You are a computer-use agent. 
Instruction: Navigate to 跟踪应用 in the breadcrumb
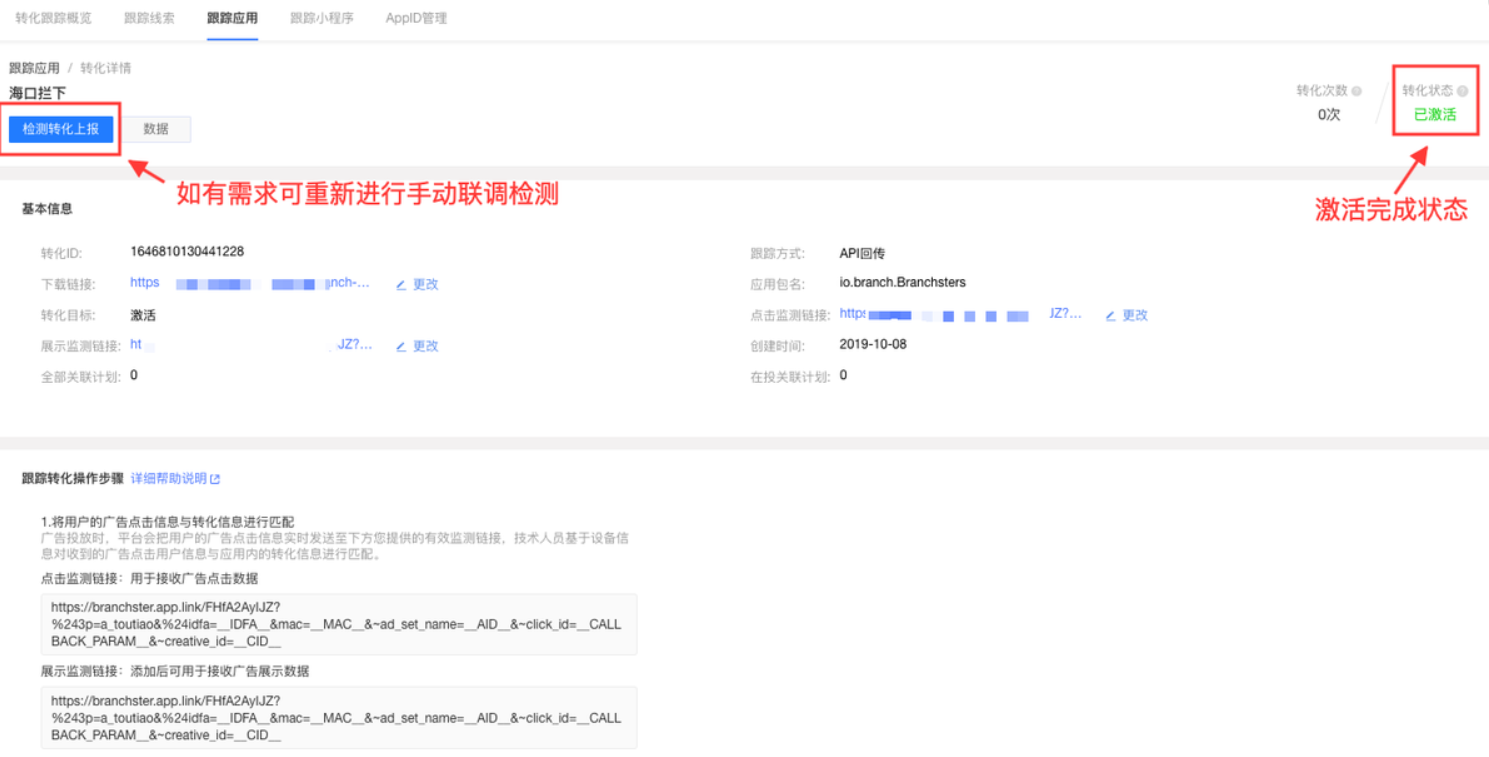(34, 68)
